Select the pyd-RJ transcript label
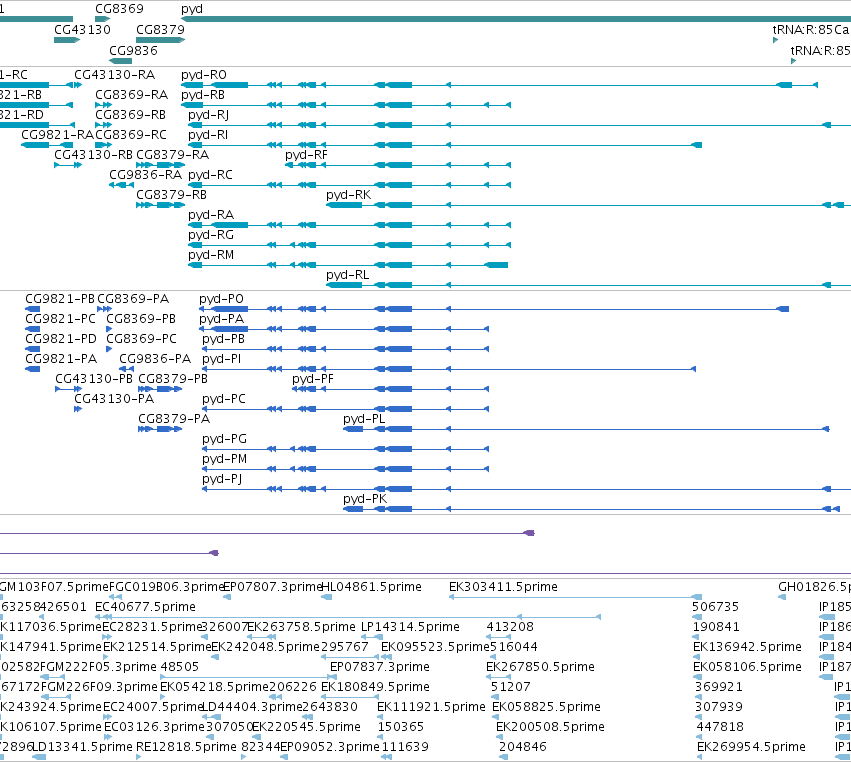 (208, 115)
